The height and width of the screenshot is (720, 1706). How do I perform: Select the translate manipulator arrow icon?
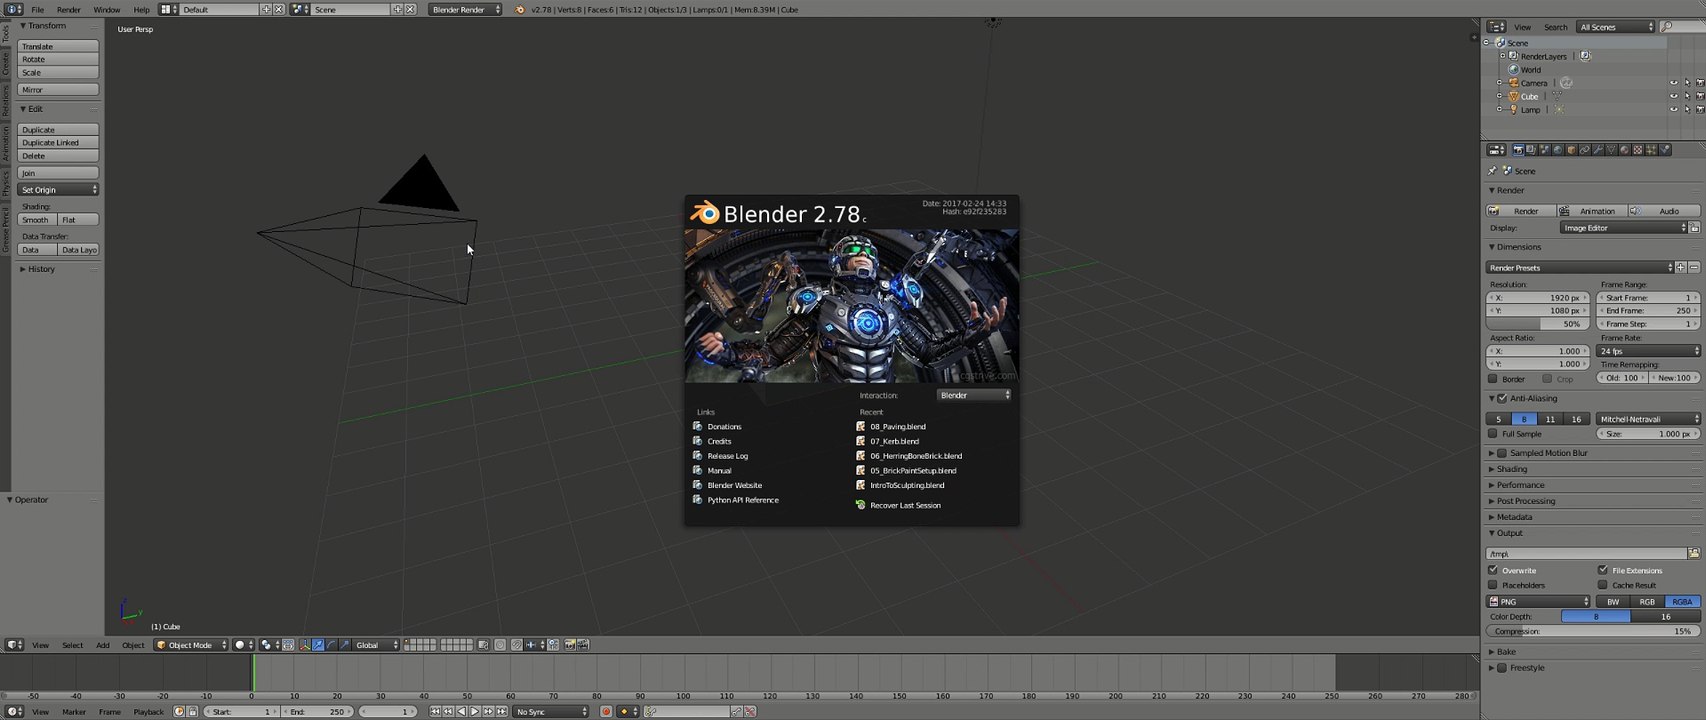(318, 645)
